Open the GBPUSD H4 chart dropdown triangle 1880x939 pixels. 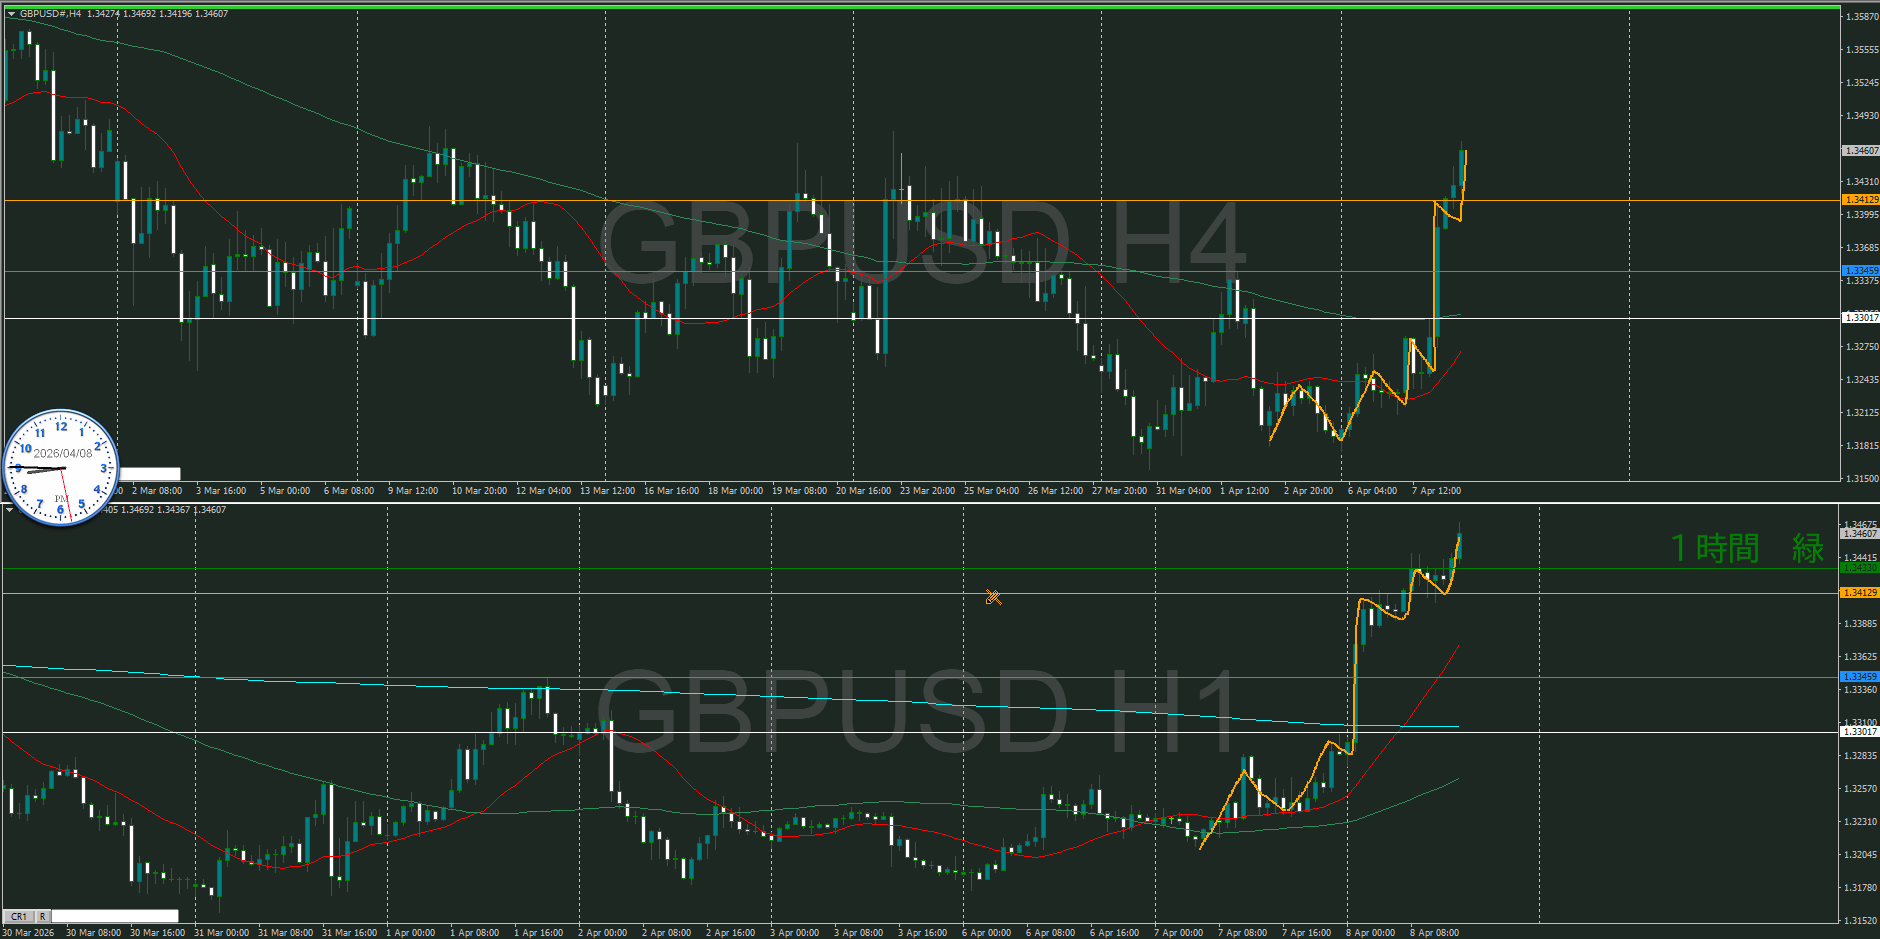(11, 14)
